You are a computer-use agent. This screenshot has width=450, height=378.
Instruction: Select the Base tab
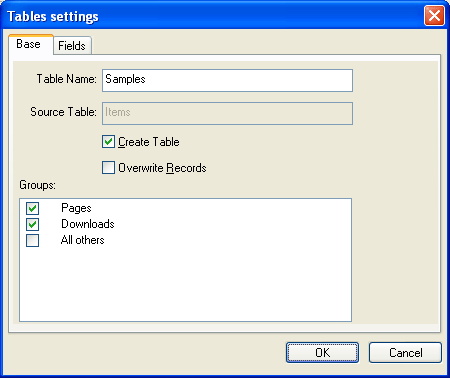(x=31, y=44)
